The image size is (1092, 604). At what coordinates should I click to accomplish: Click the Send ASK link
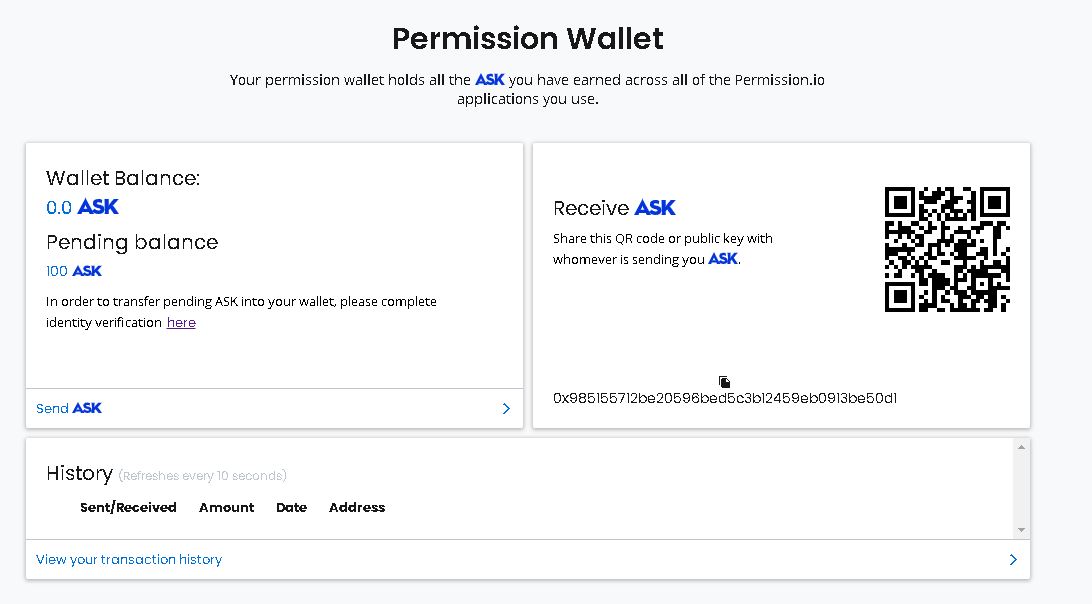(69, 408)
